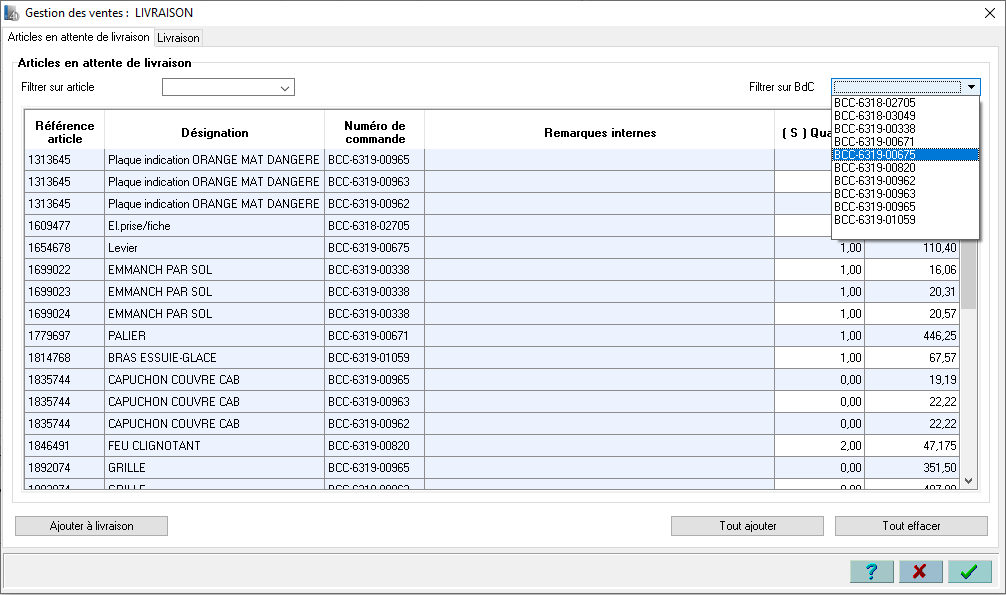This screenshot has height=595, width=1006.
Task: Click order cell BCC-6319-00675 in table
Action: (x=375, y=248)
